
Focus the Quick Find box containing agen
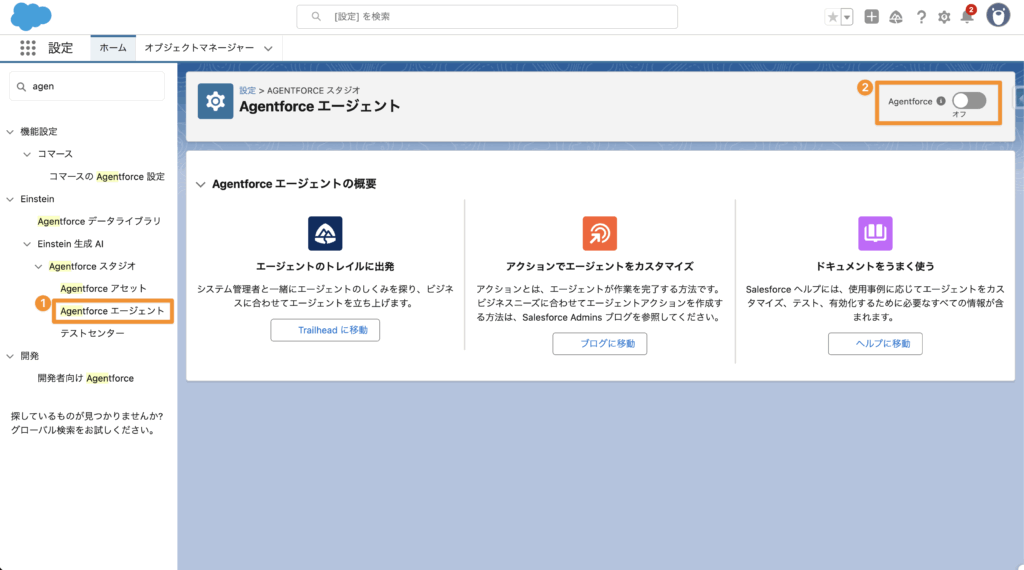[x=87, y=86]
